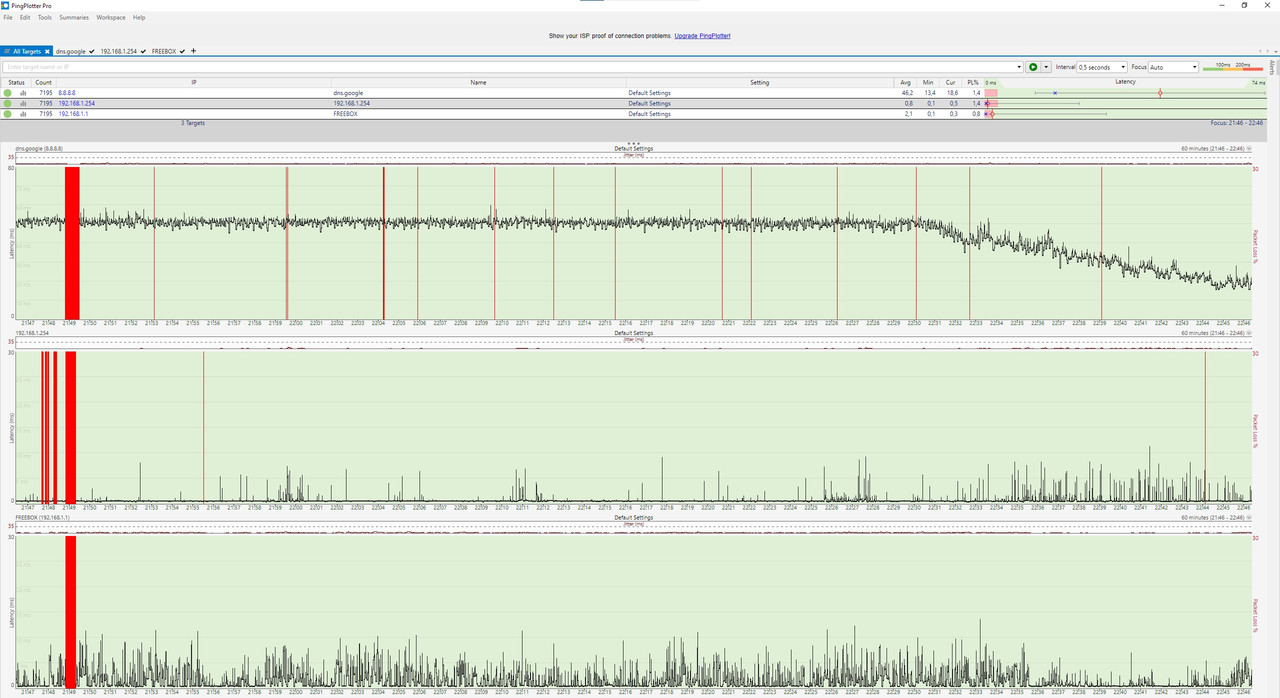Sort by the Avg column header
The height and width of the screenshot is (698, 1280).
tap(906, 82)
